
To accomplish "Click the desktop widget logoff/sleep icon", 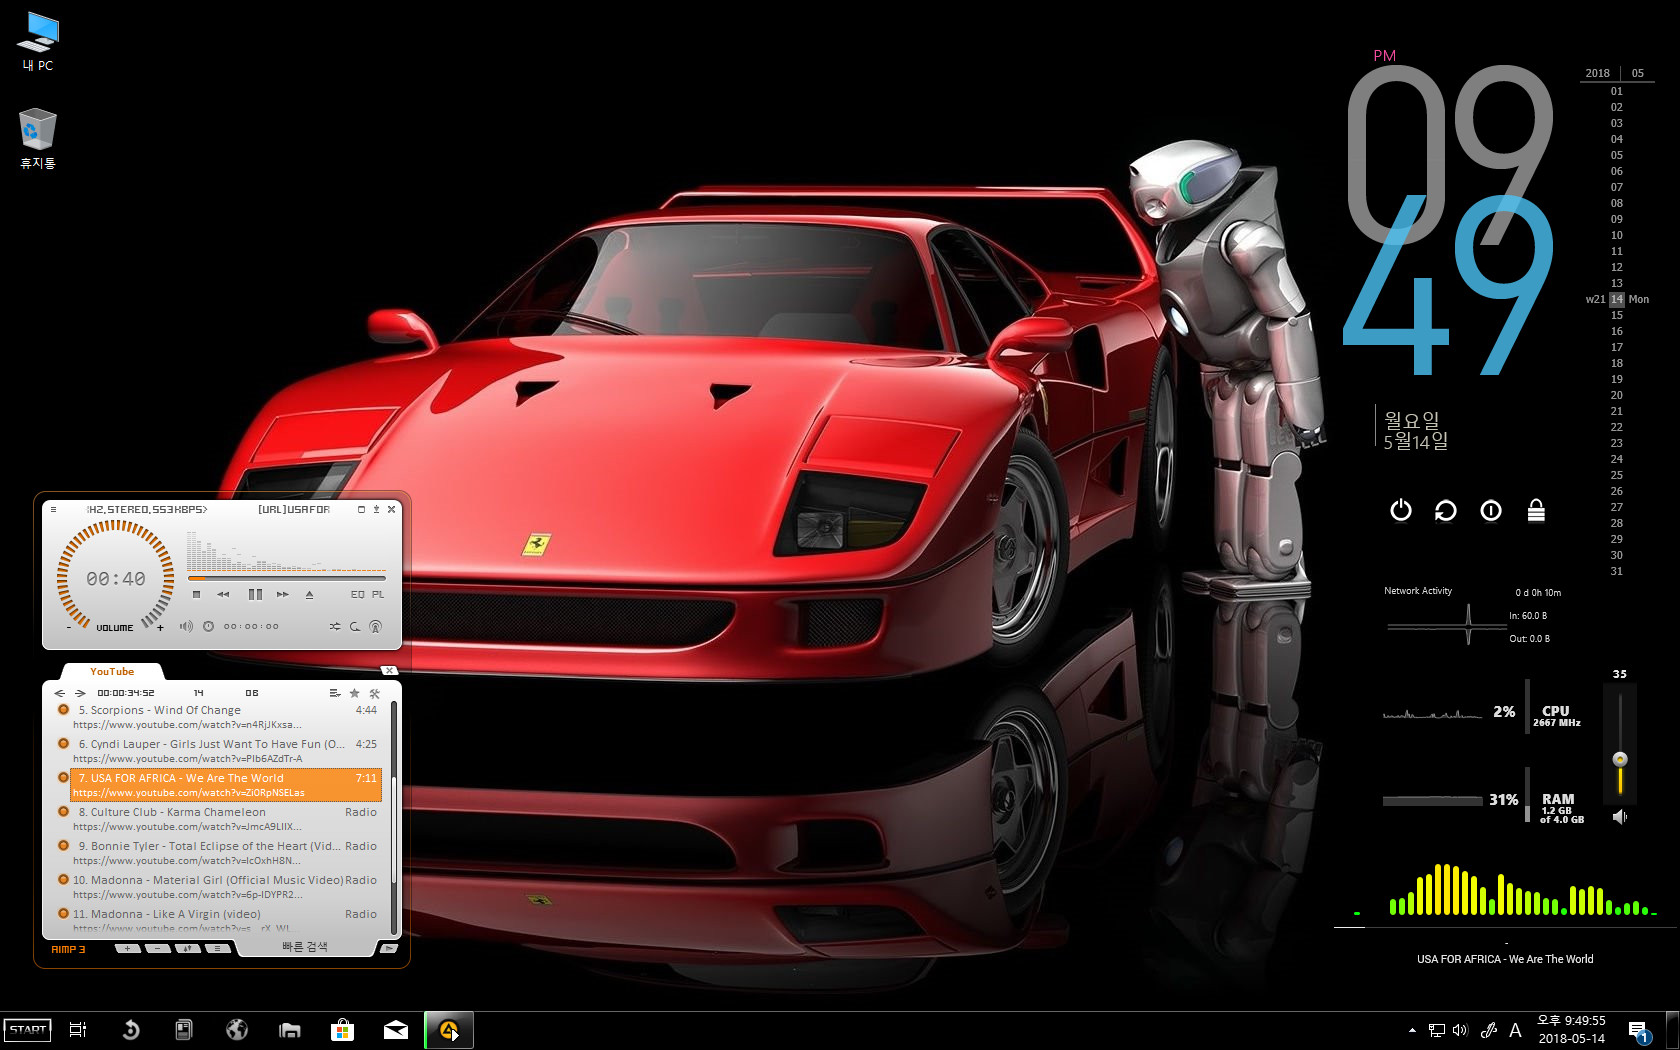I will click(x=1491, y=511).
